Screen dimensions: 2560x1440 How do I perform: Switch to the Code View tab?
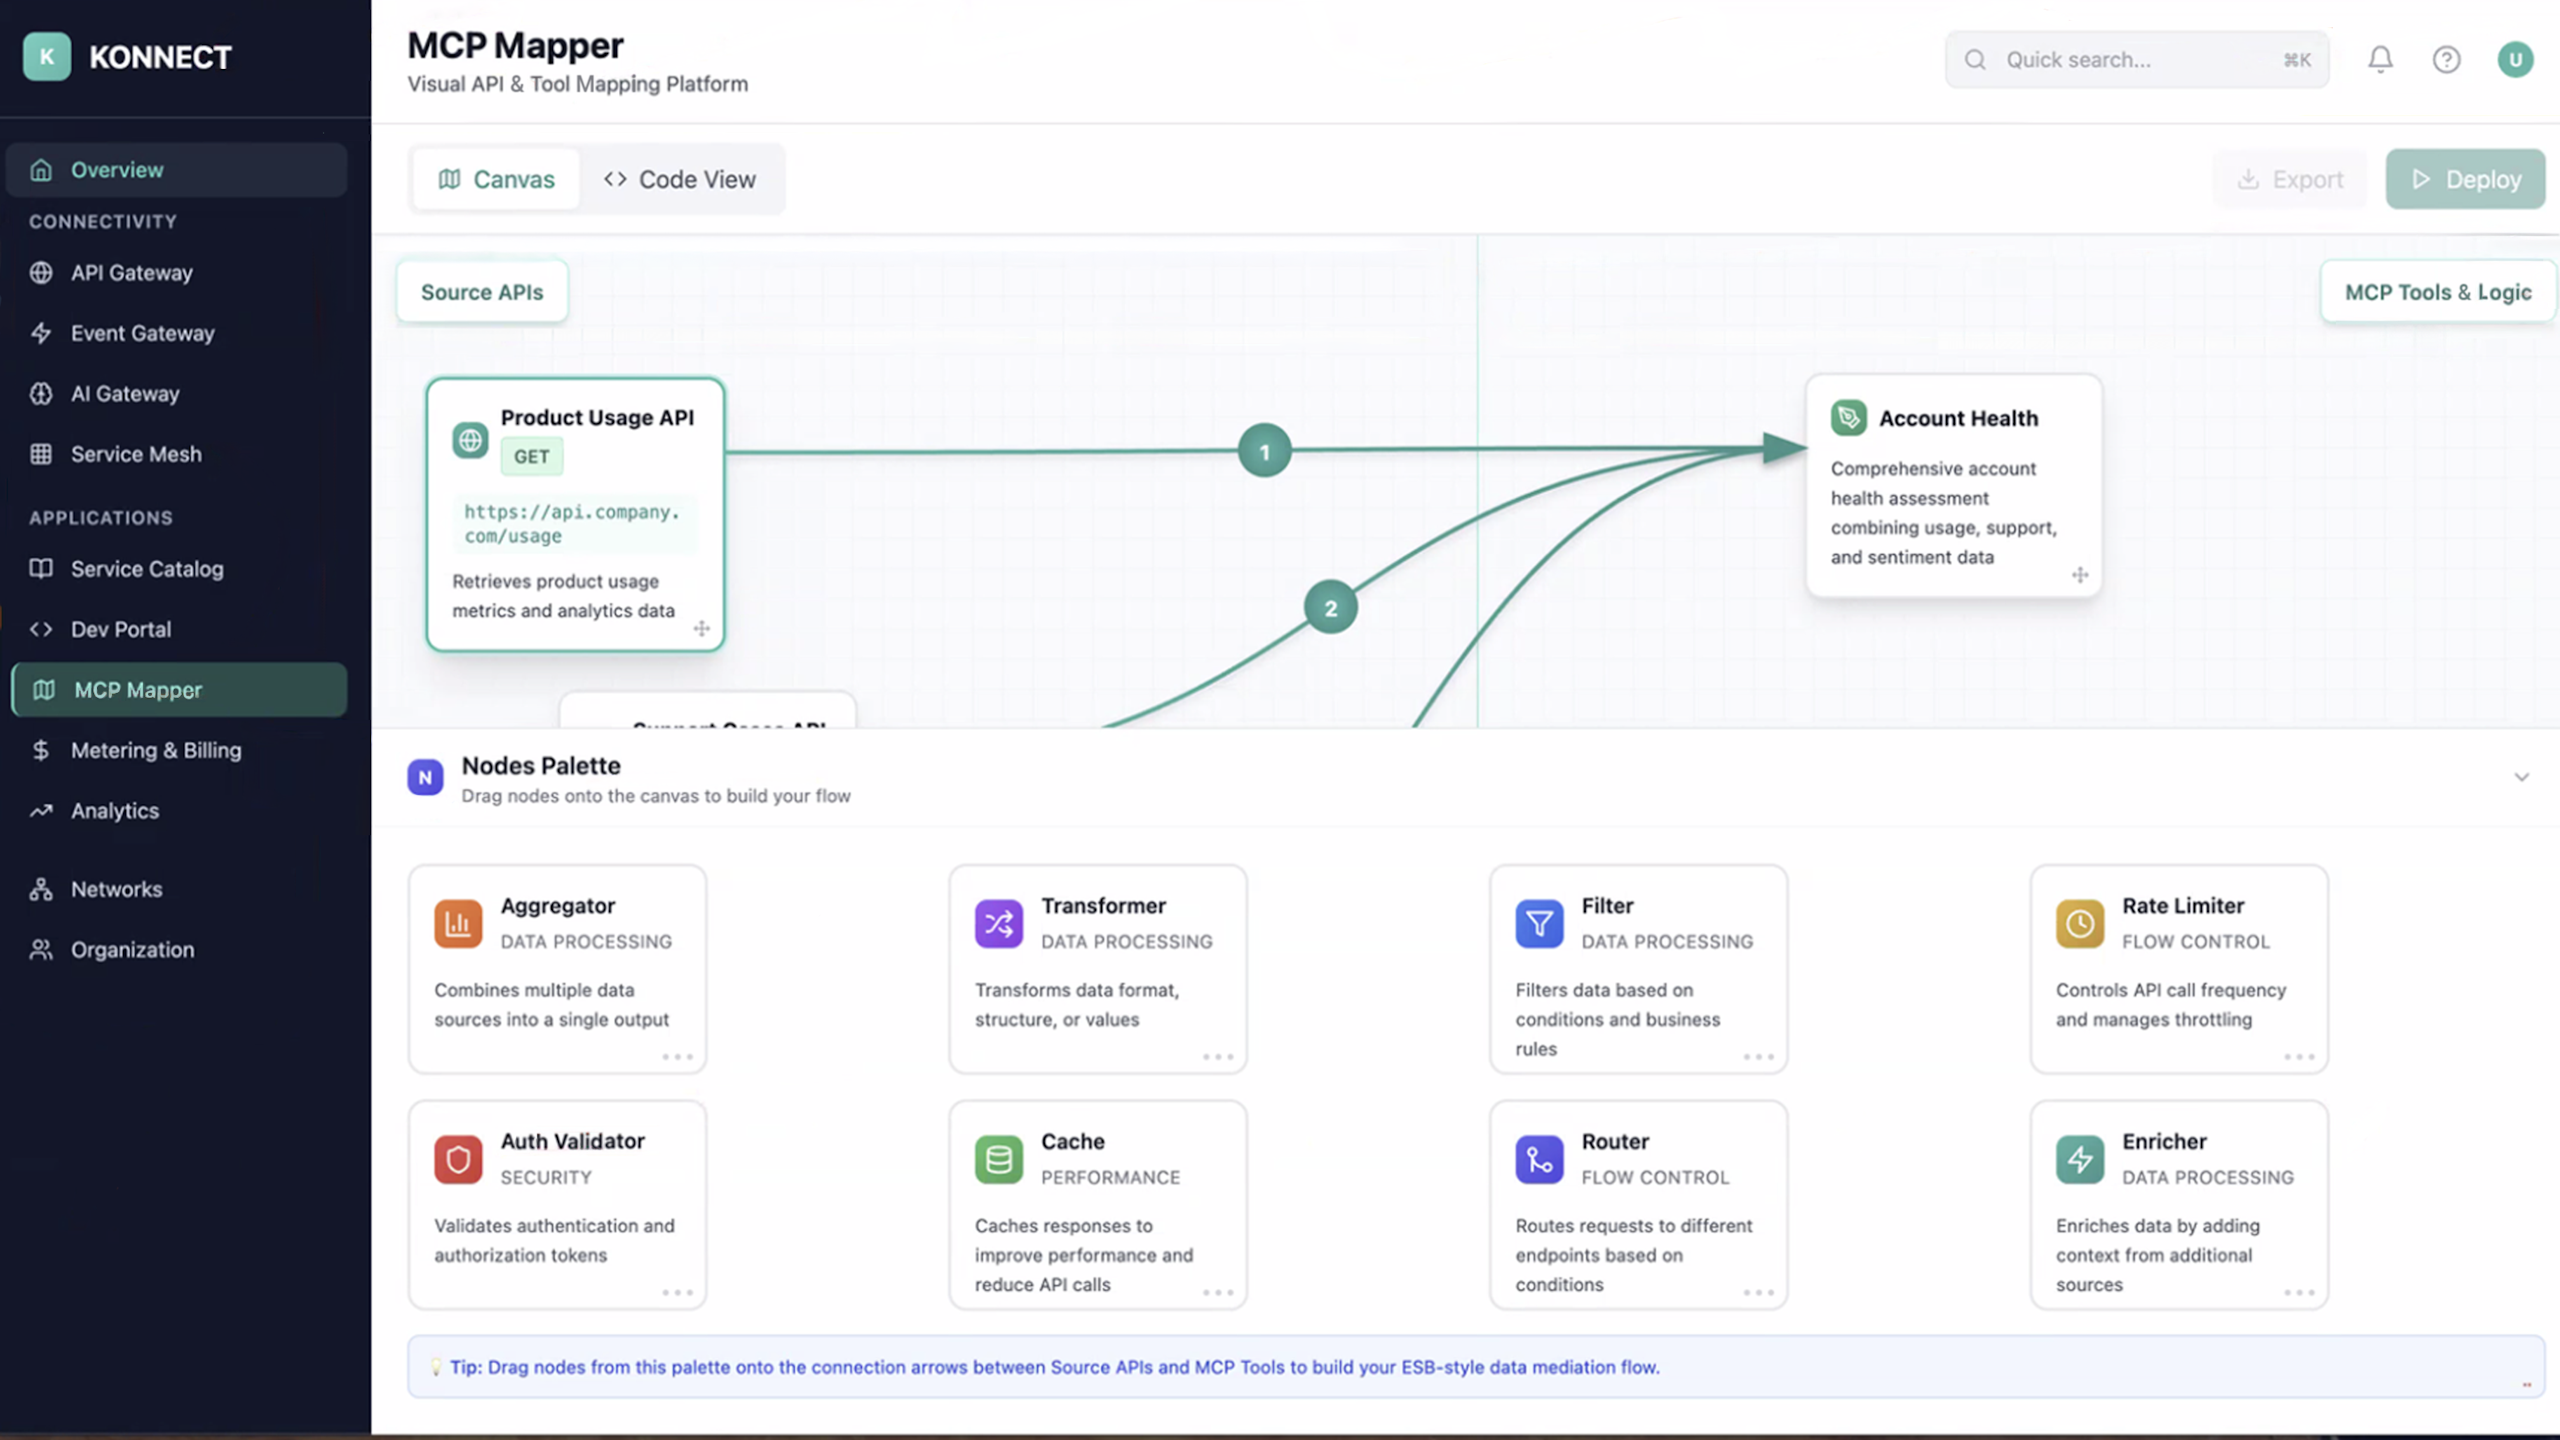tap(680, 180)
